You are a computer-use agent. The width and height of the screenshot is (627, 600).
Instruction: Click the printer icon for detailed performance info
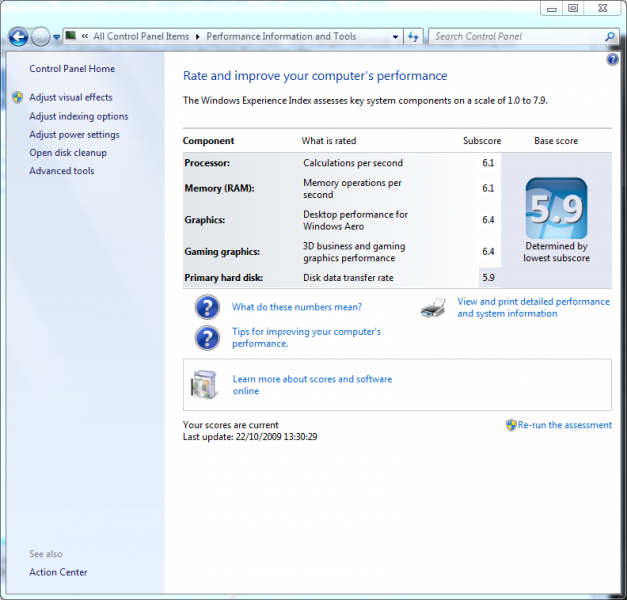[x=433, y=307]
